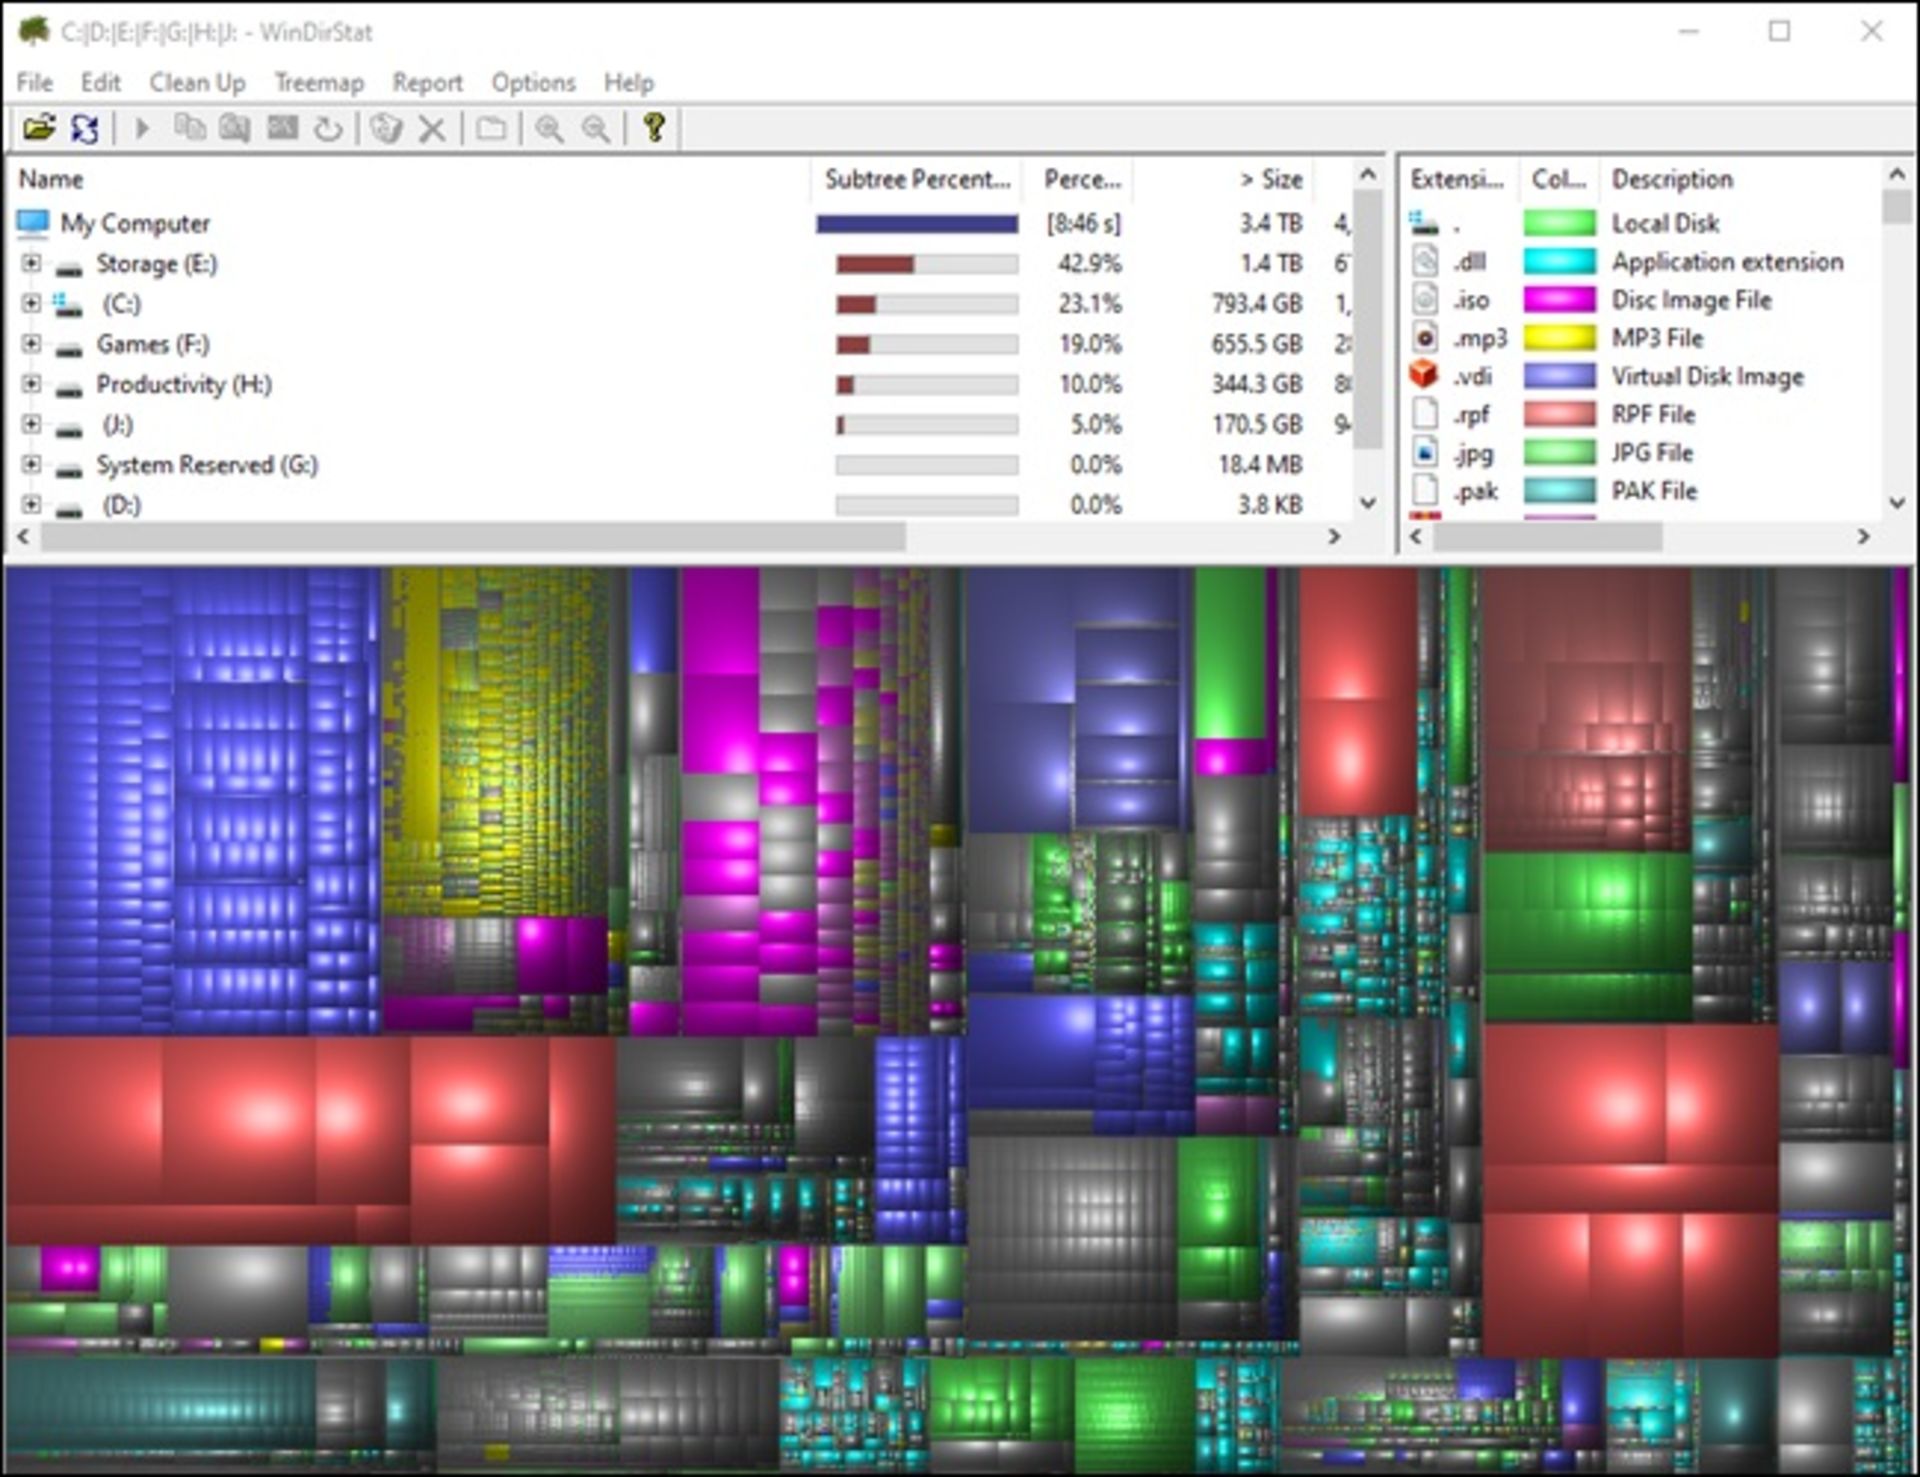Open the Clean Up menu

[197, 83]
